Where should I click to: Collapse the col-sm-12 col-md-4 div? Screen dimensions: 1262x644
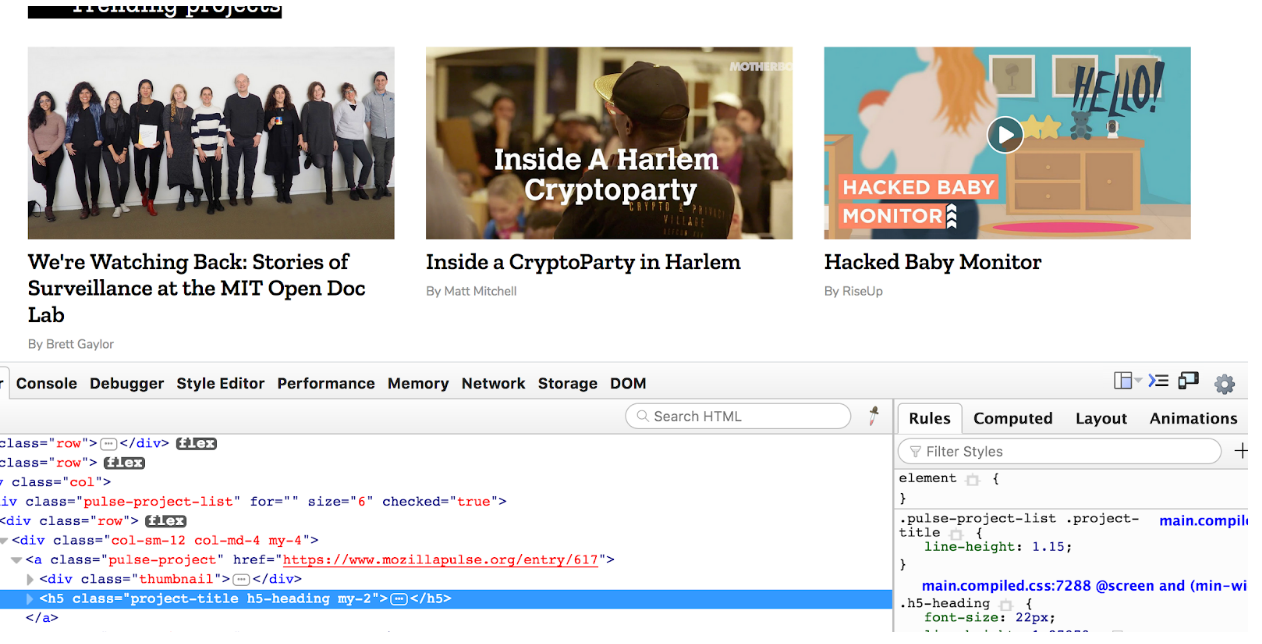[x=3, y=541]
